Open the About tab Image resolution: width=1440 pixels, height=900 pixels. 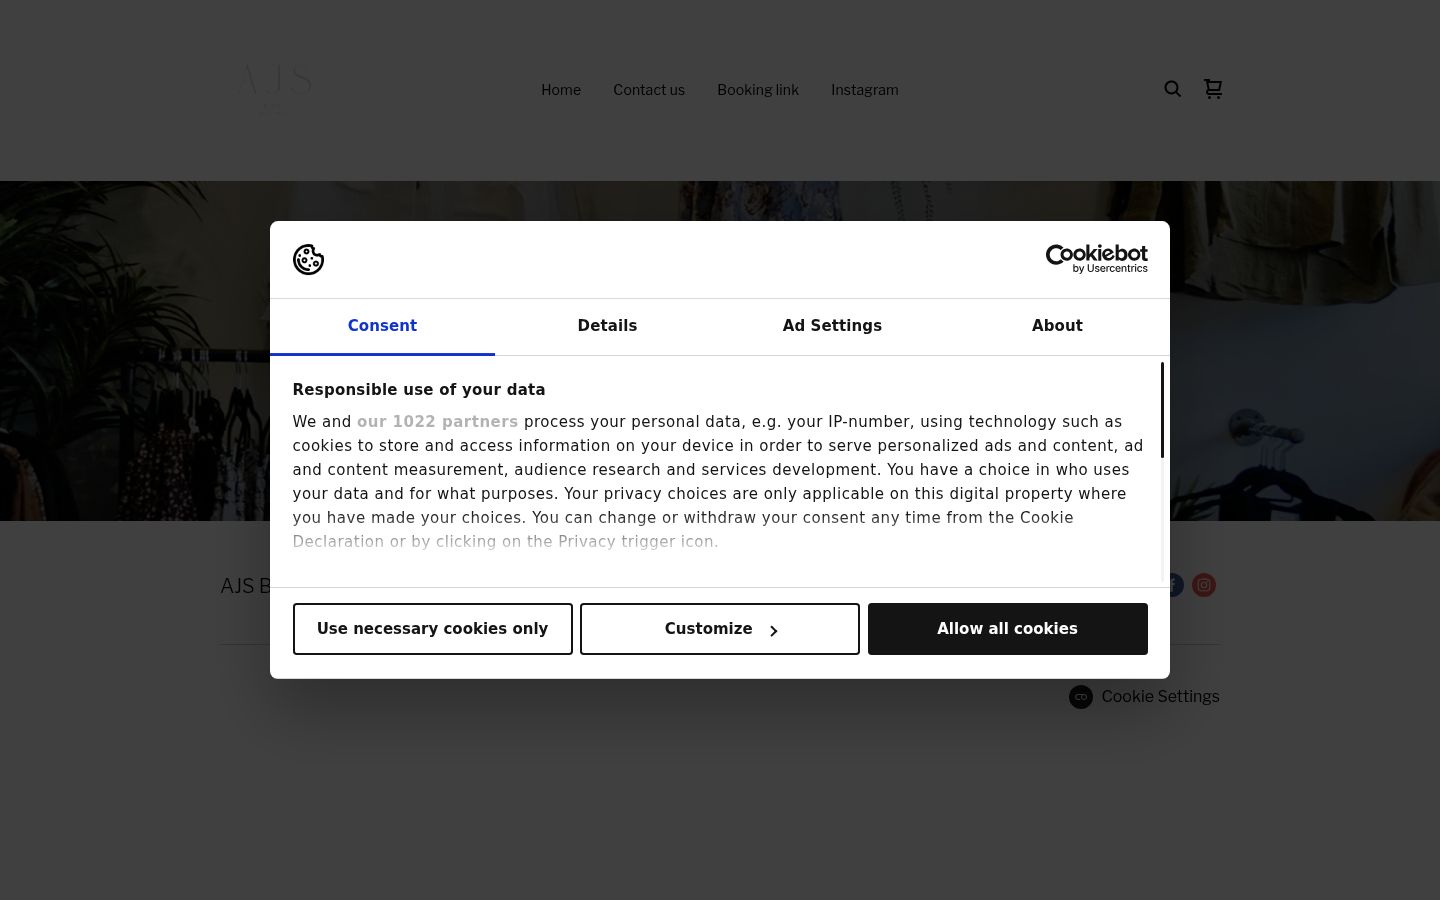tap(1057, 326)
